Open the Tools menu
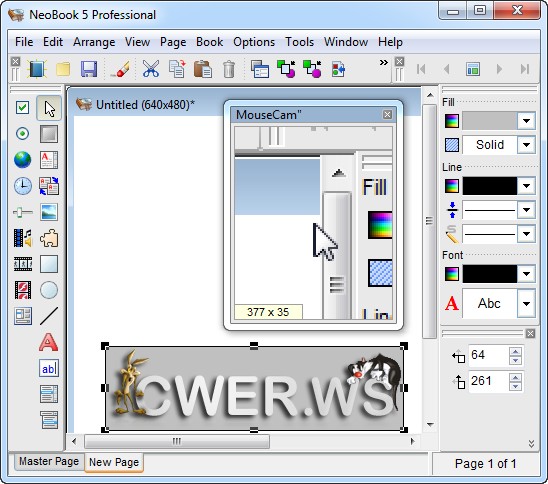This screenshot has height=484, width=548. coord(300,42)
